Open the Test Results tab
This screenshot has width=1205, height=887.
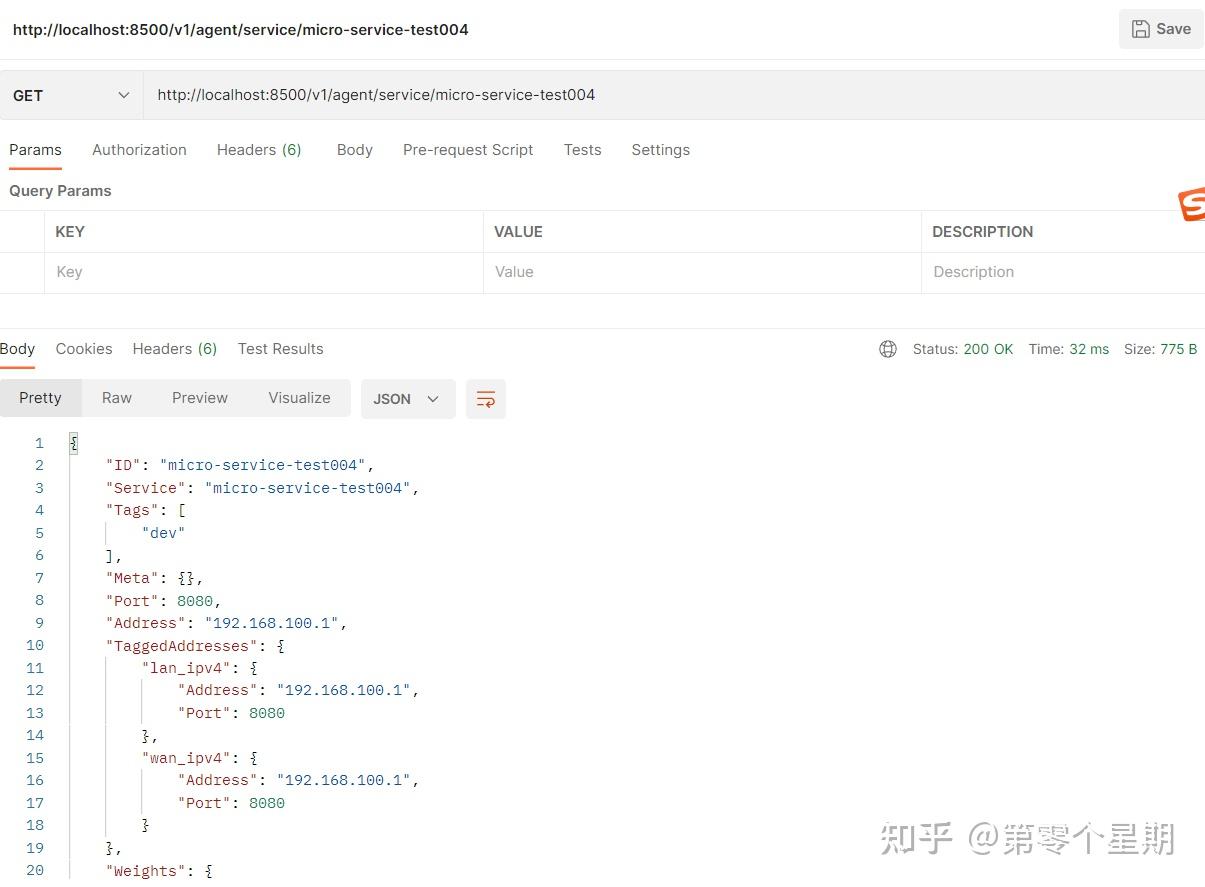280,349
